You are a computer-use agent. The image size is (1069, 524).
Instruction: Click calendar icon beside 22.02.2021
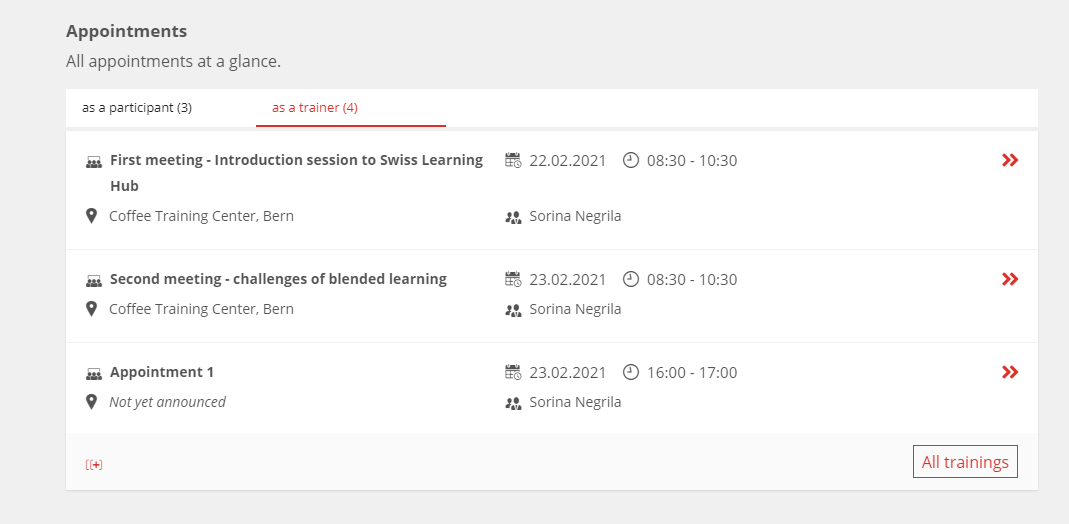[x=513, y=160]
